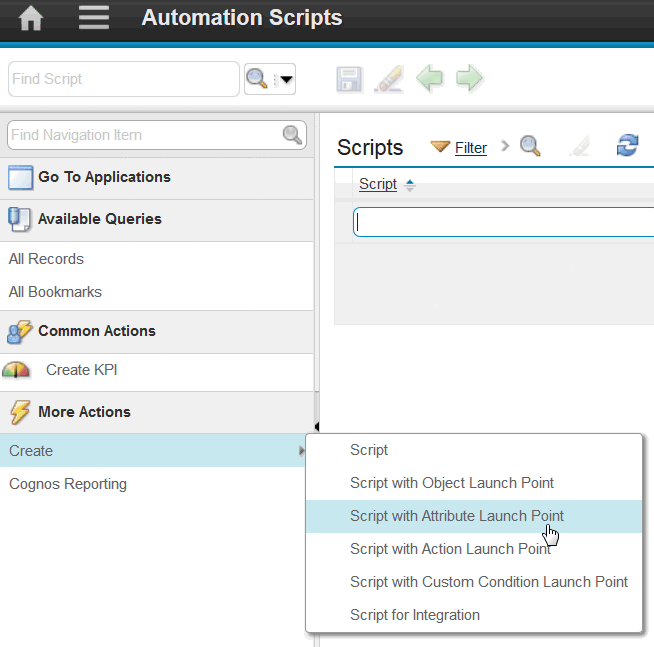The height and width of the screenshot is (647, 654).
Task: Click Create KPI action
Action: point(81,370)
